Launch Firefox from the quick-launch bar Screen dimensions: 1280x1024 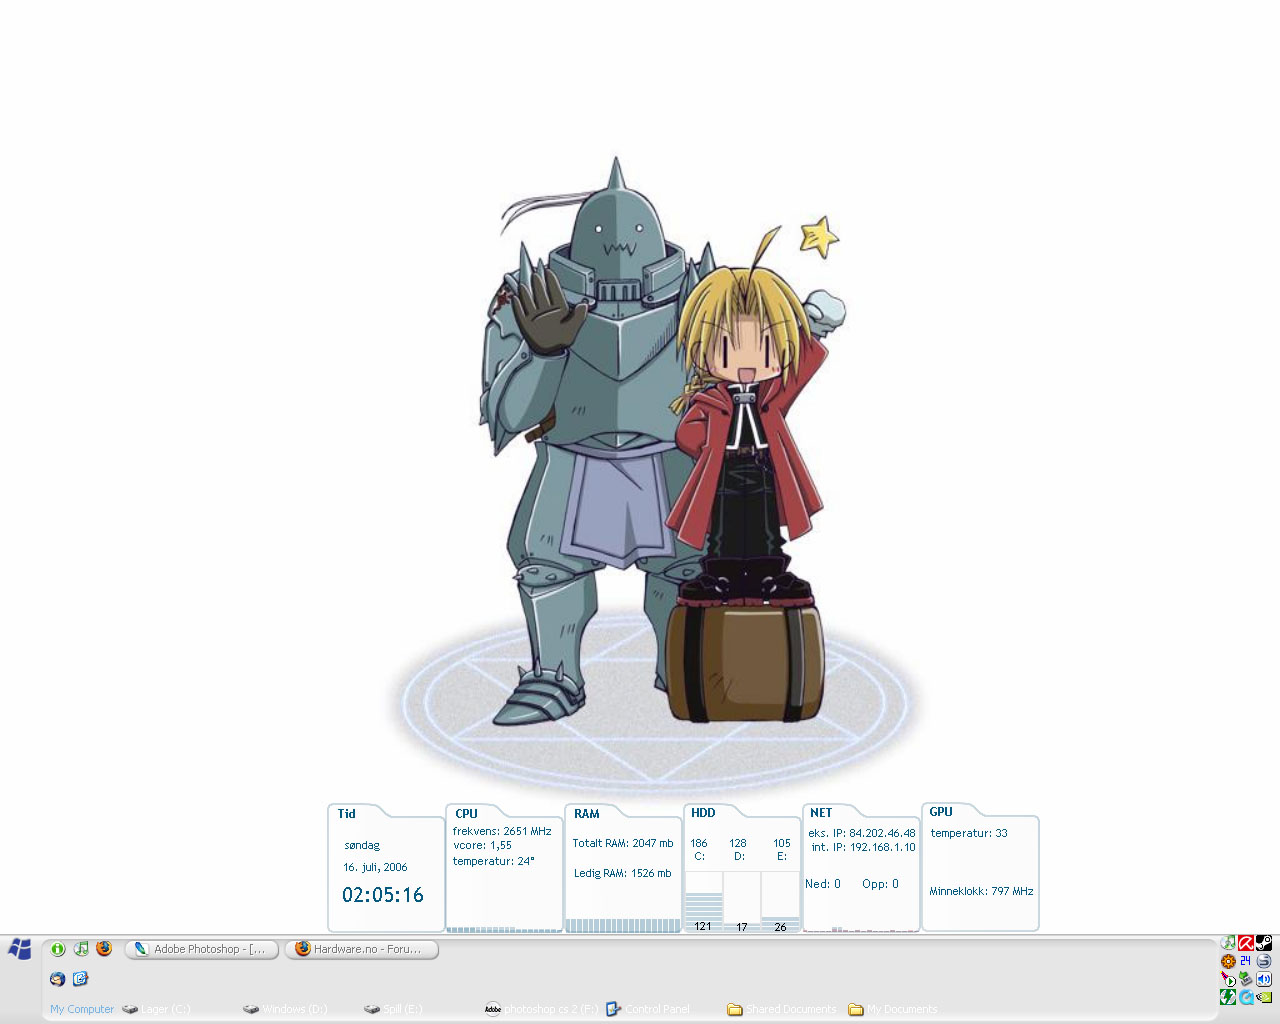(x=104, y=949)
